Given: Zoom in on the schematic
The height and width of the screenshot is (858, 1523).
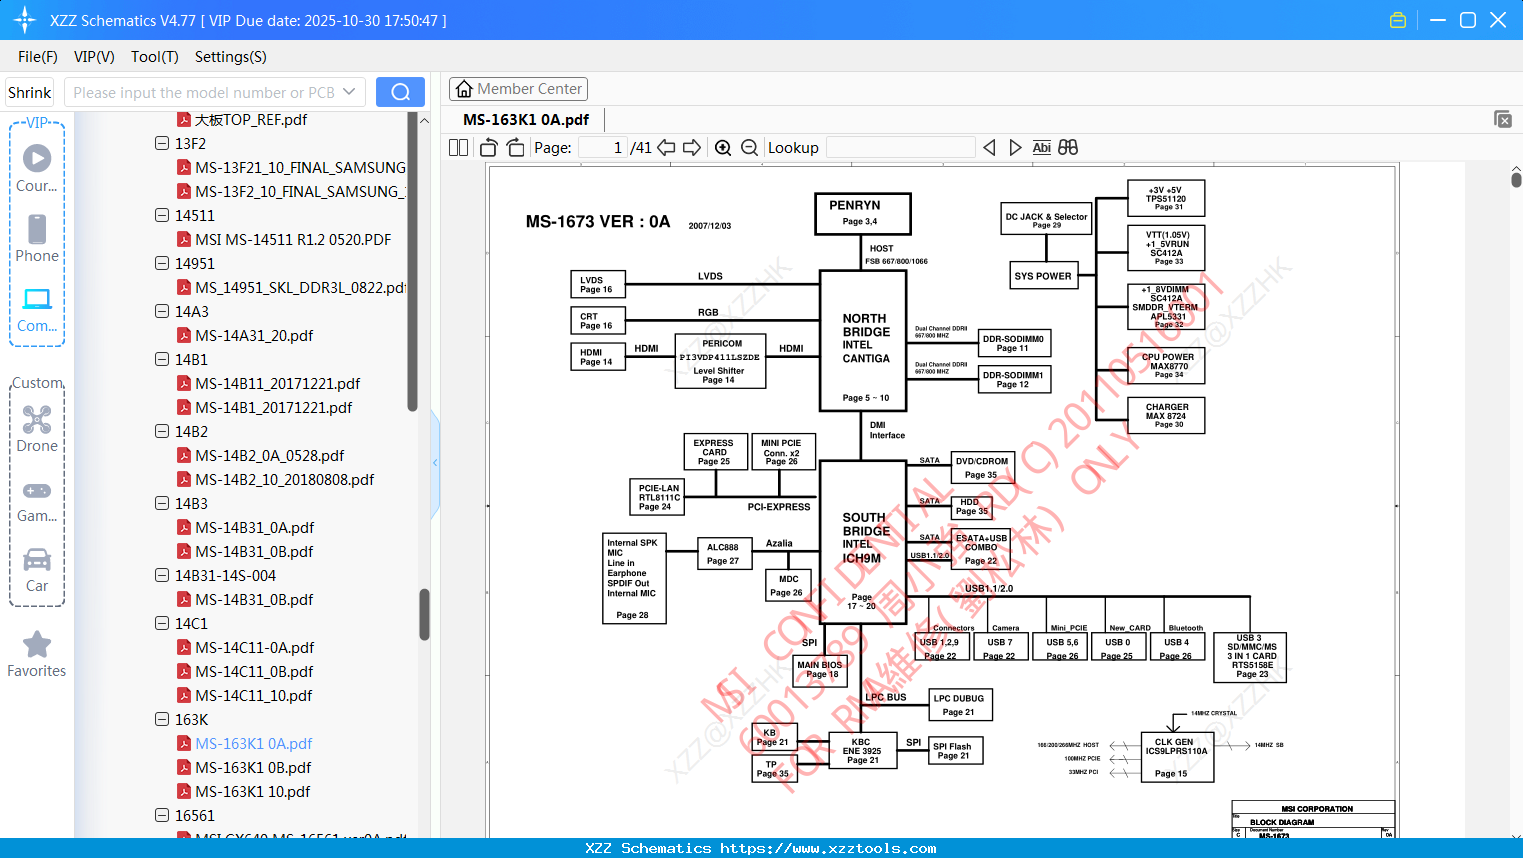Looking at the screenshot, I should pyautogui.click(x=723, y=148).
